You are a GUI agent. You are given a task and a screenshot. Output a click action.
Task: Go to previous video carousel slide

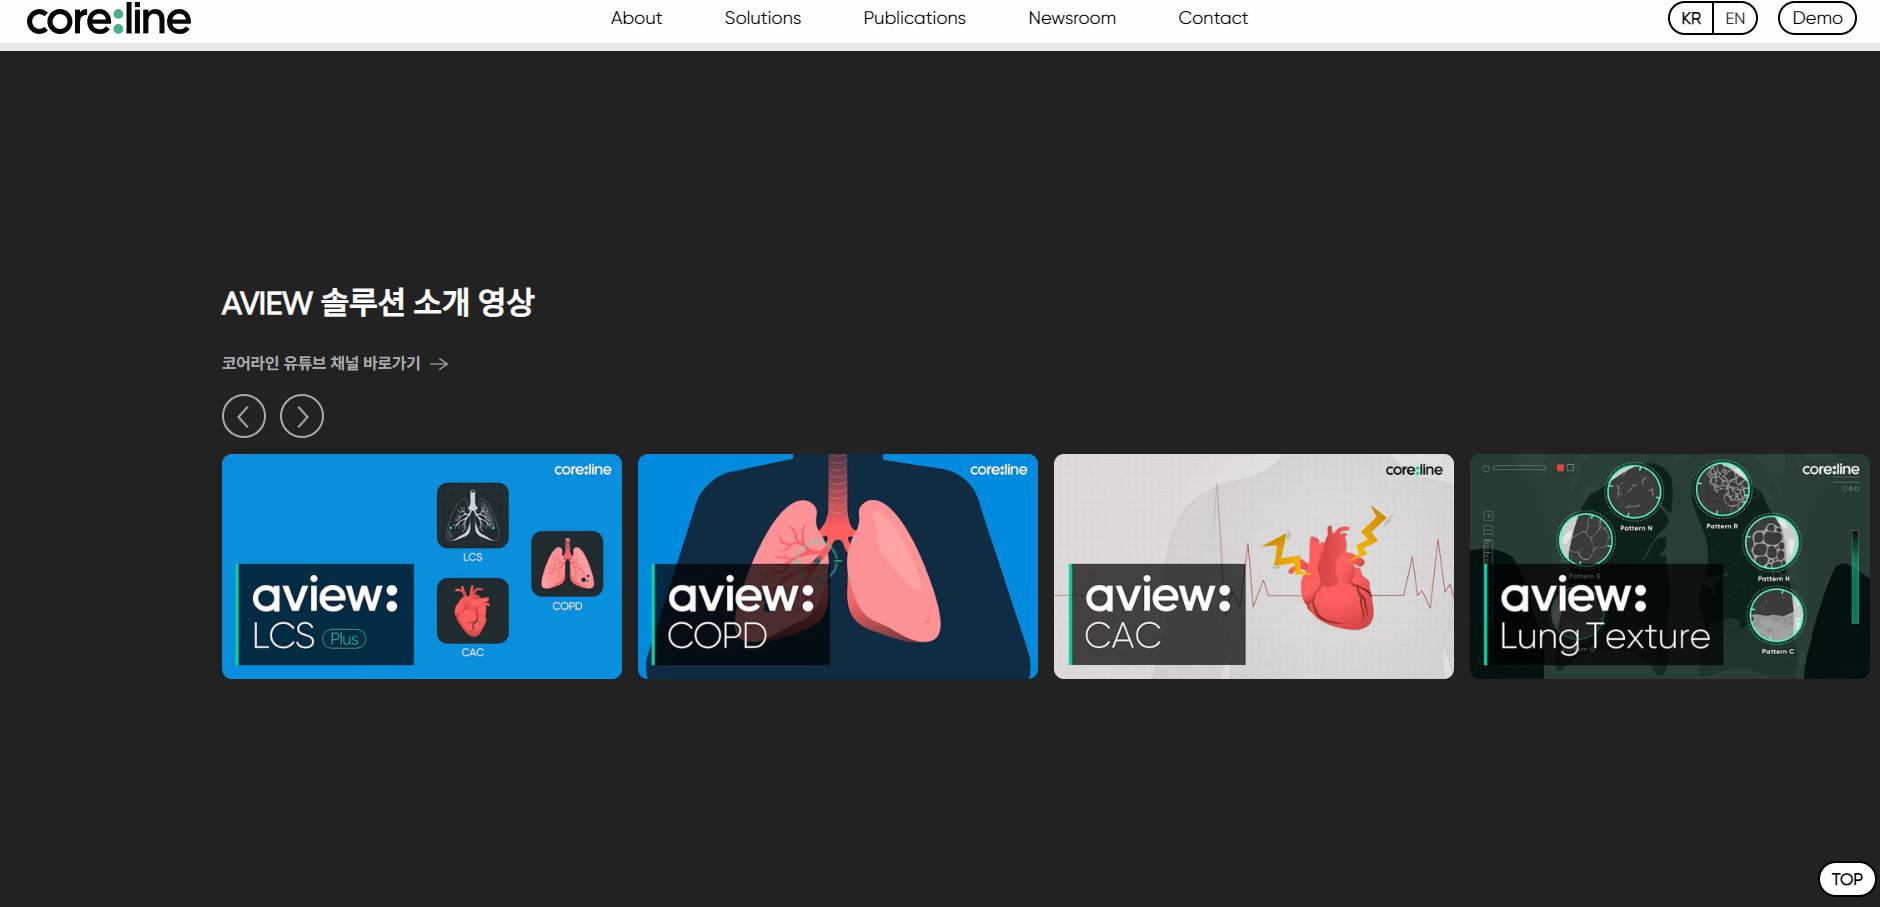(x=244, y=416)
